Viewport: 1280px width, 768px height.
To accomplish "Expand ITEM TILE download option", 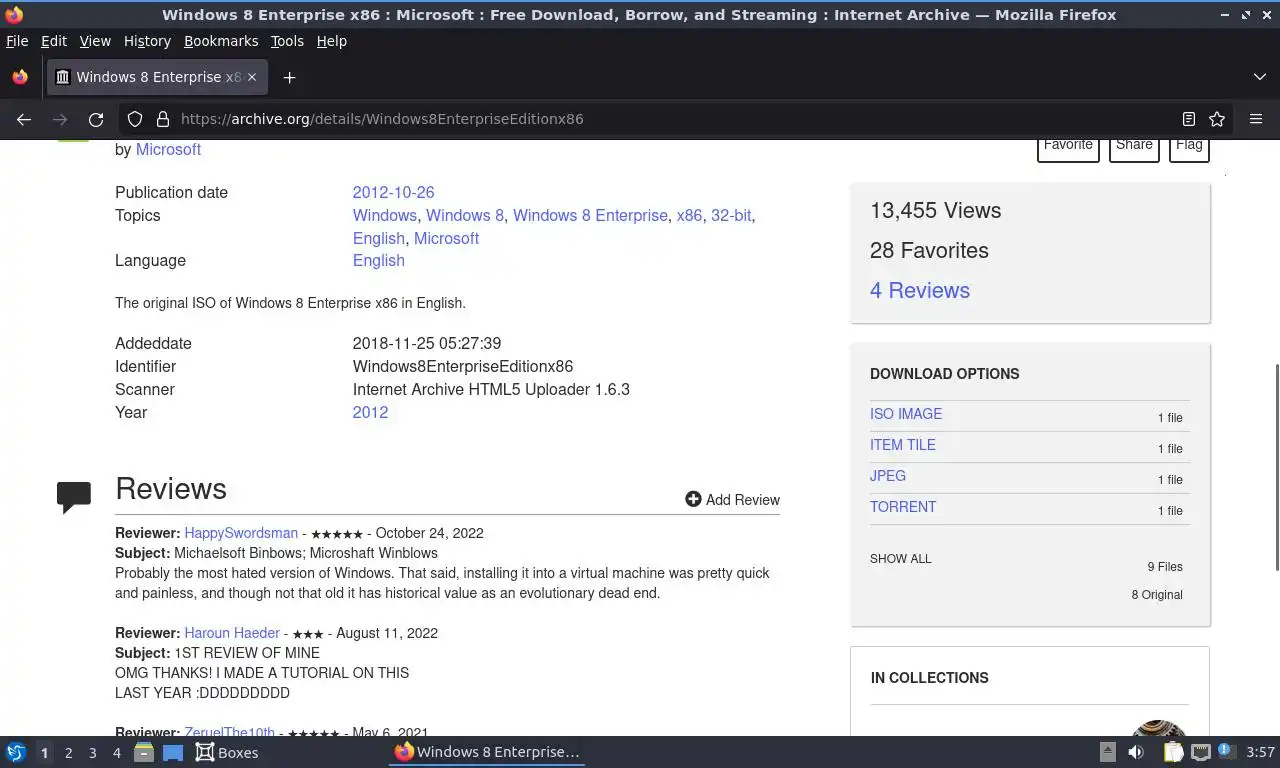I will pos(903,445).
